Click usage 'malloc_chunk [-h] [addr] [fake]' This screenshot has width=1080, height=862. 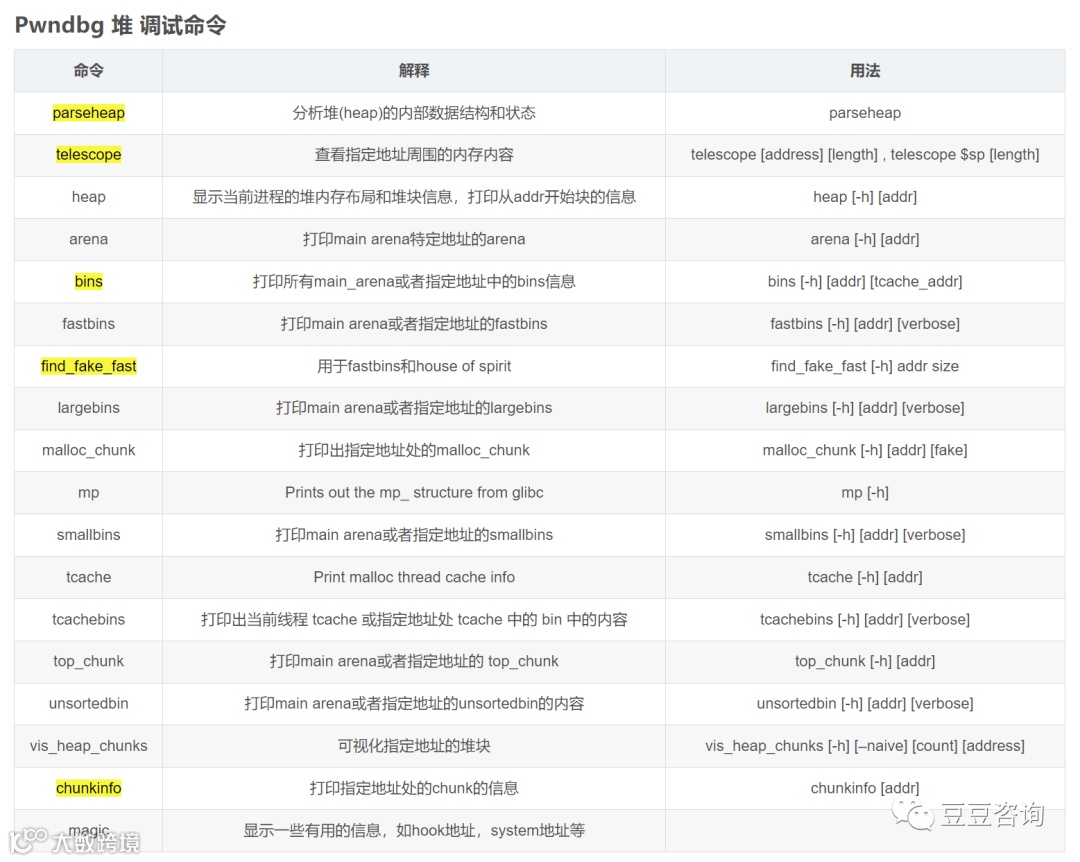click(864, 451)
